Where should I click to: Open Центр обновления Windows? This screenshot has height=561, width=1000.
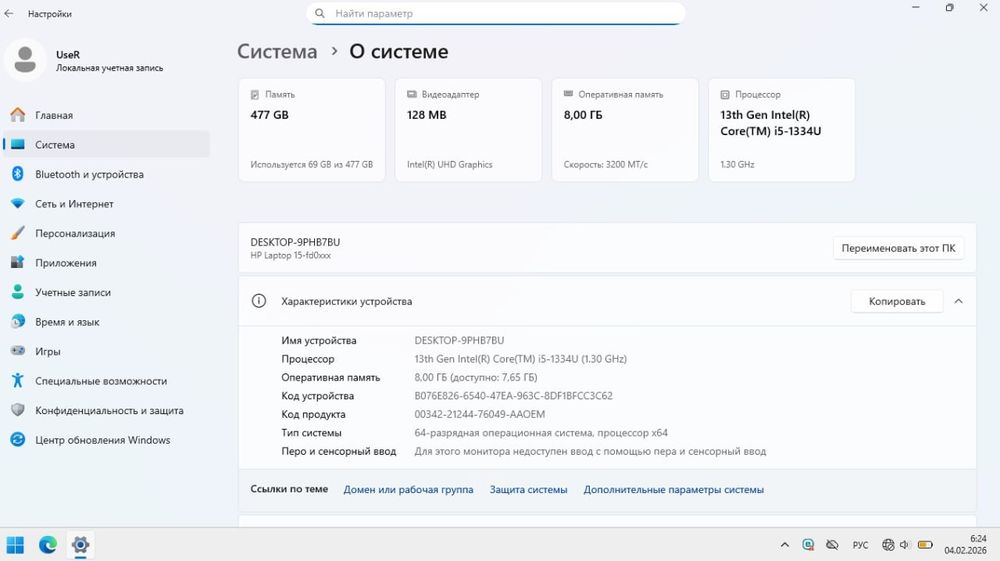102,440
